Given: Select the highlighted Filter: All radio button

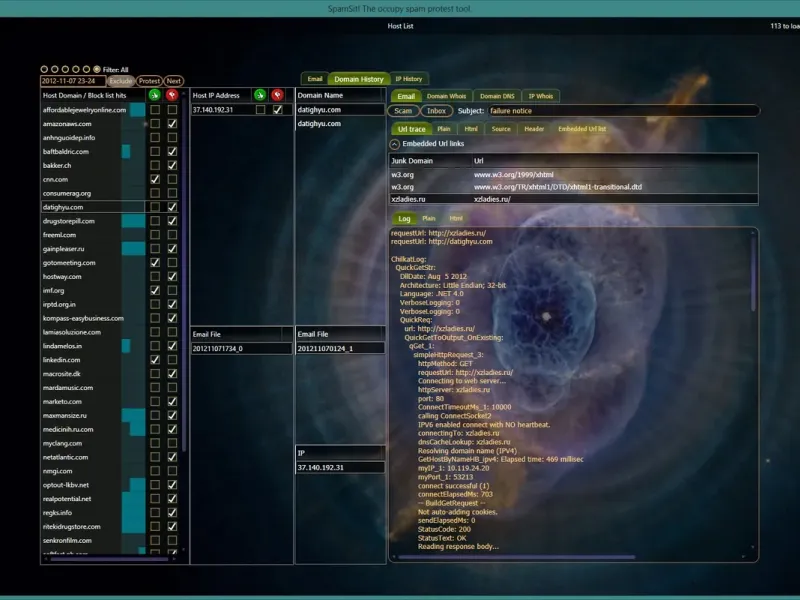Looking at the screenshot, I should coord(97,69).
